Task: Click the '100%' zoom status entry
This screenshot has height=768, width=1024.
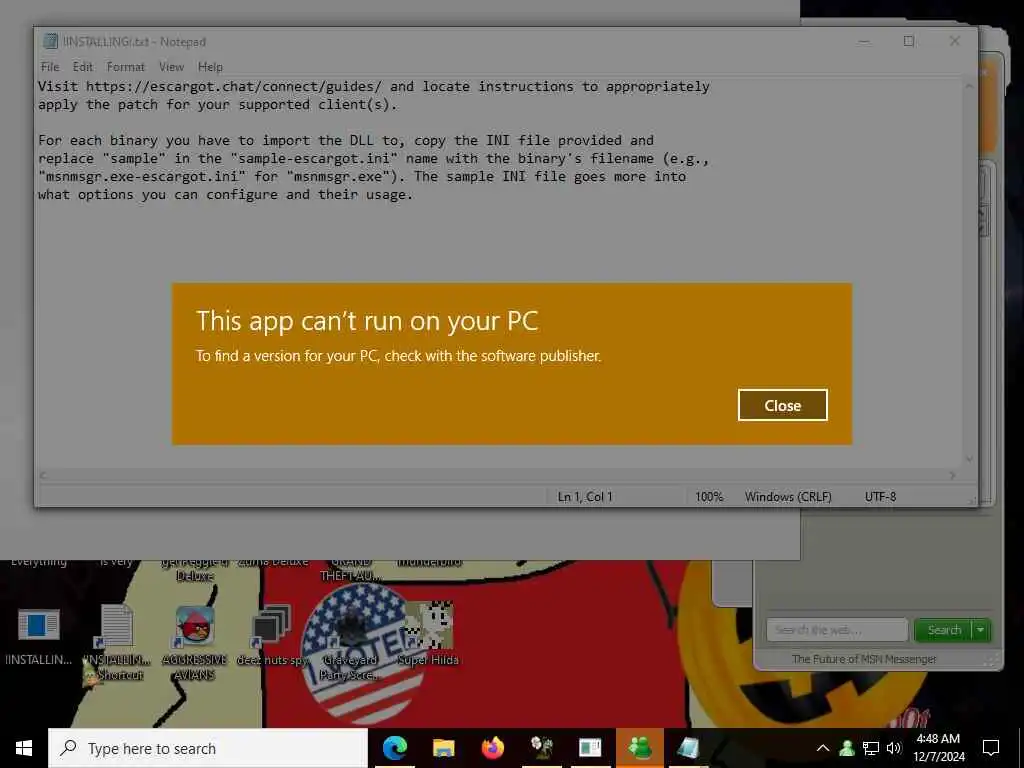Action: (709, 497)
